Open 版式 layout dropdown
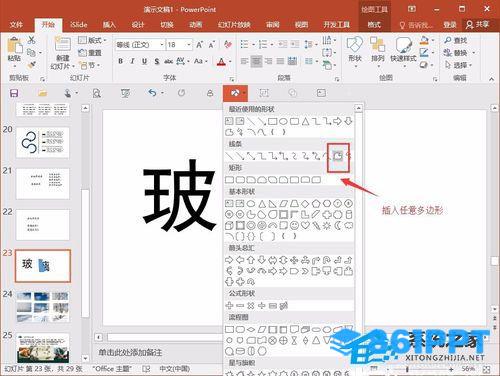 92,41
